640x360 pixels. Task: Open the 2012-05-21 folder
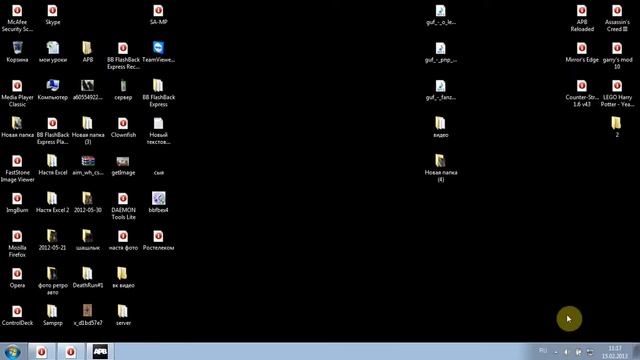tap(52, 240)
